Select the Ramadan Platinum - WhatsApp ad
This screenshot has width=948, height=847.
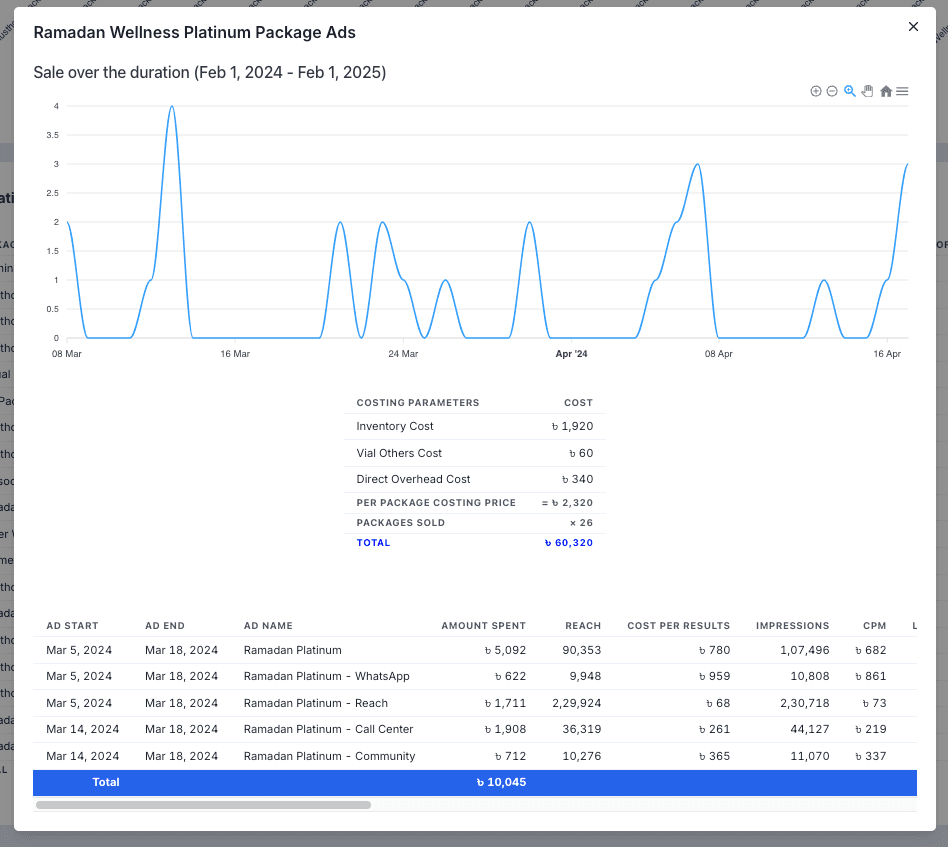326,677
